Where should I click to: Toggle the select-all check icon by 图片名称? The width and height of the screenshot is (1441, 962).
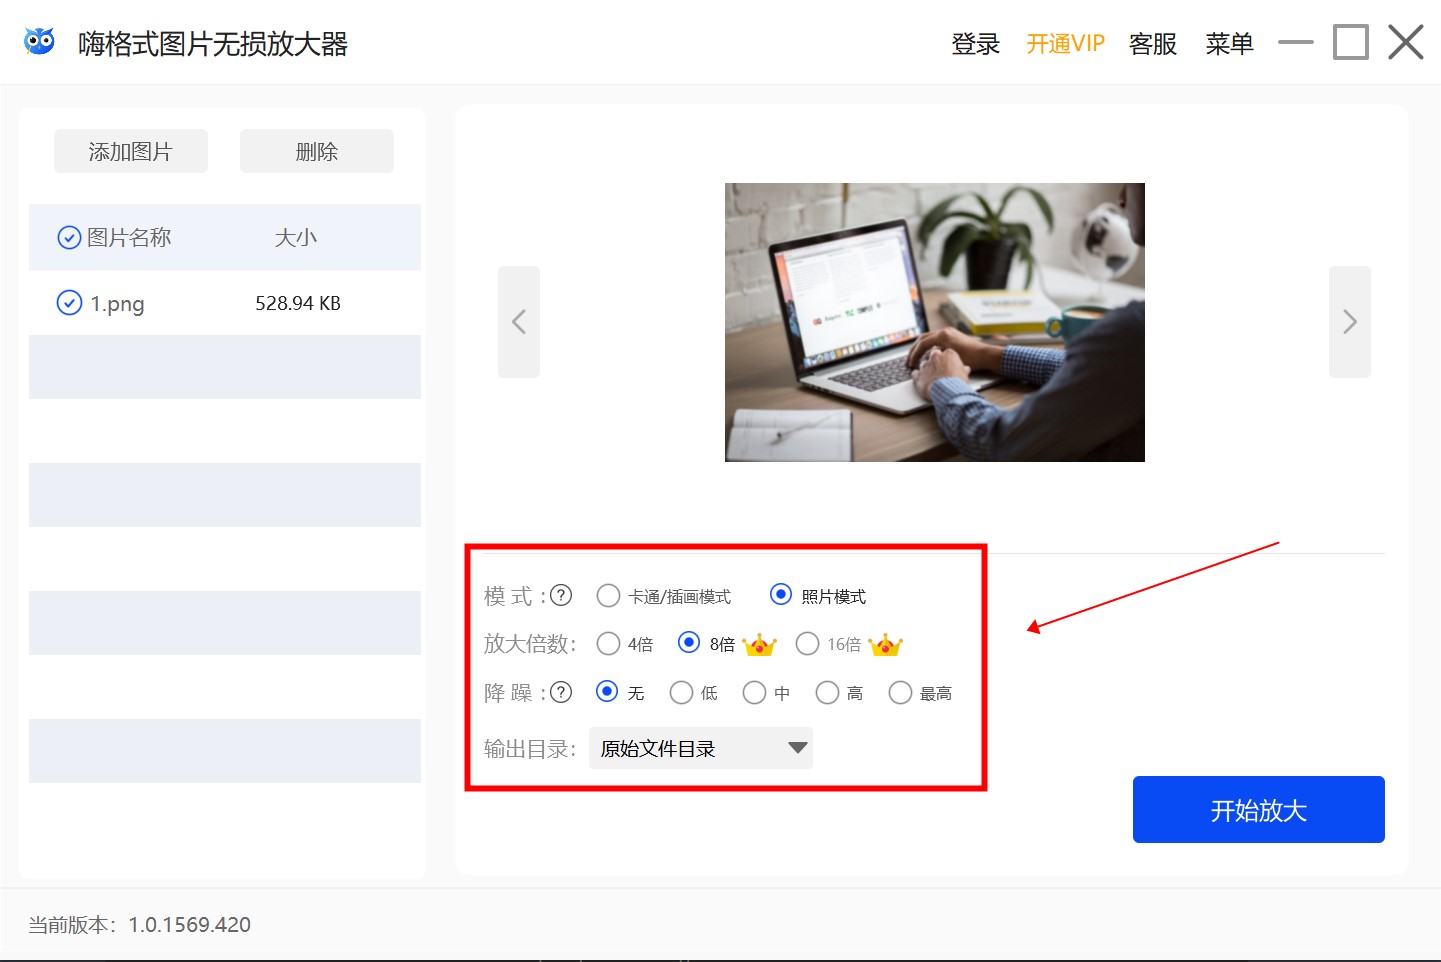click(x=69, y=238)
